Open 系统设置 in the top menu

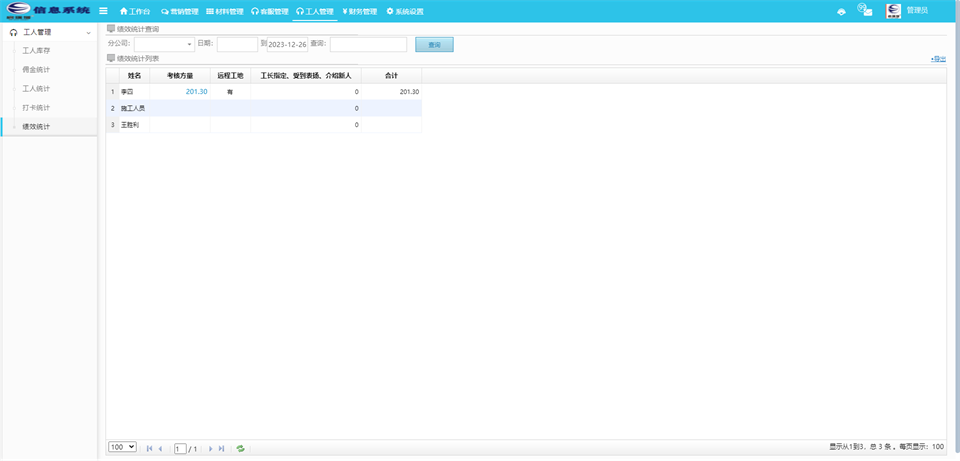tap(405, 12)
